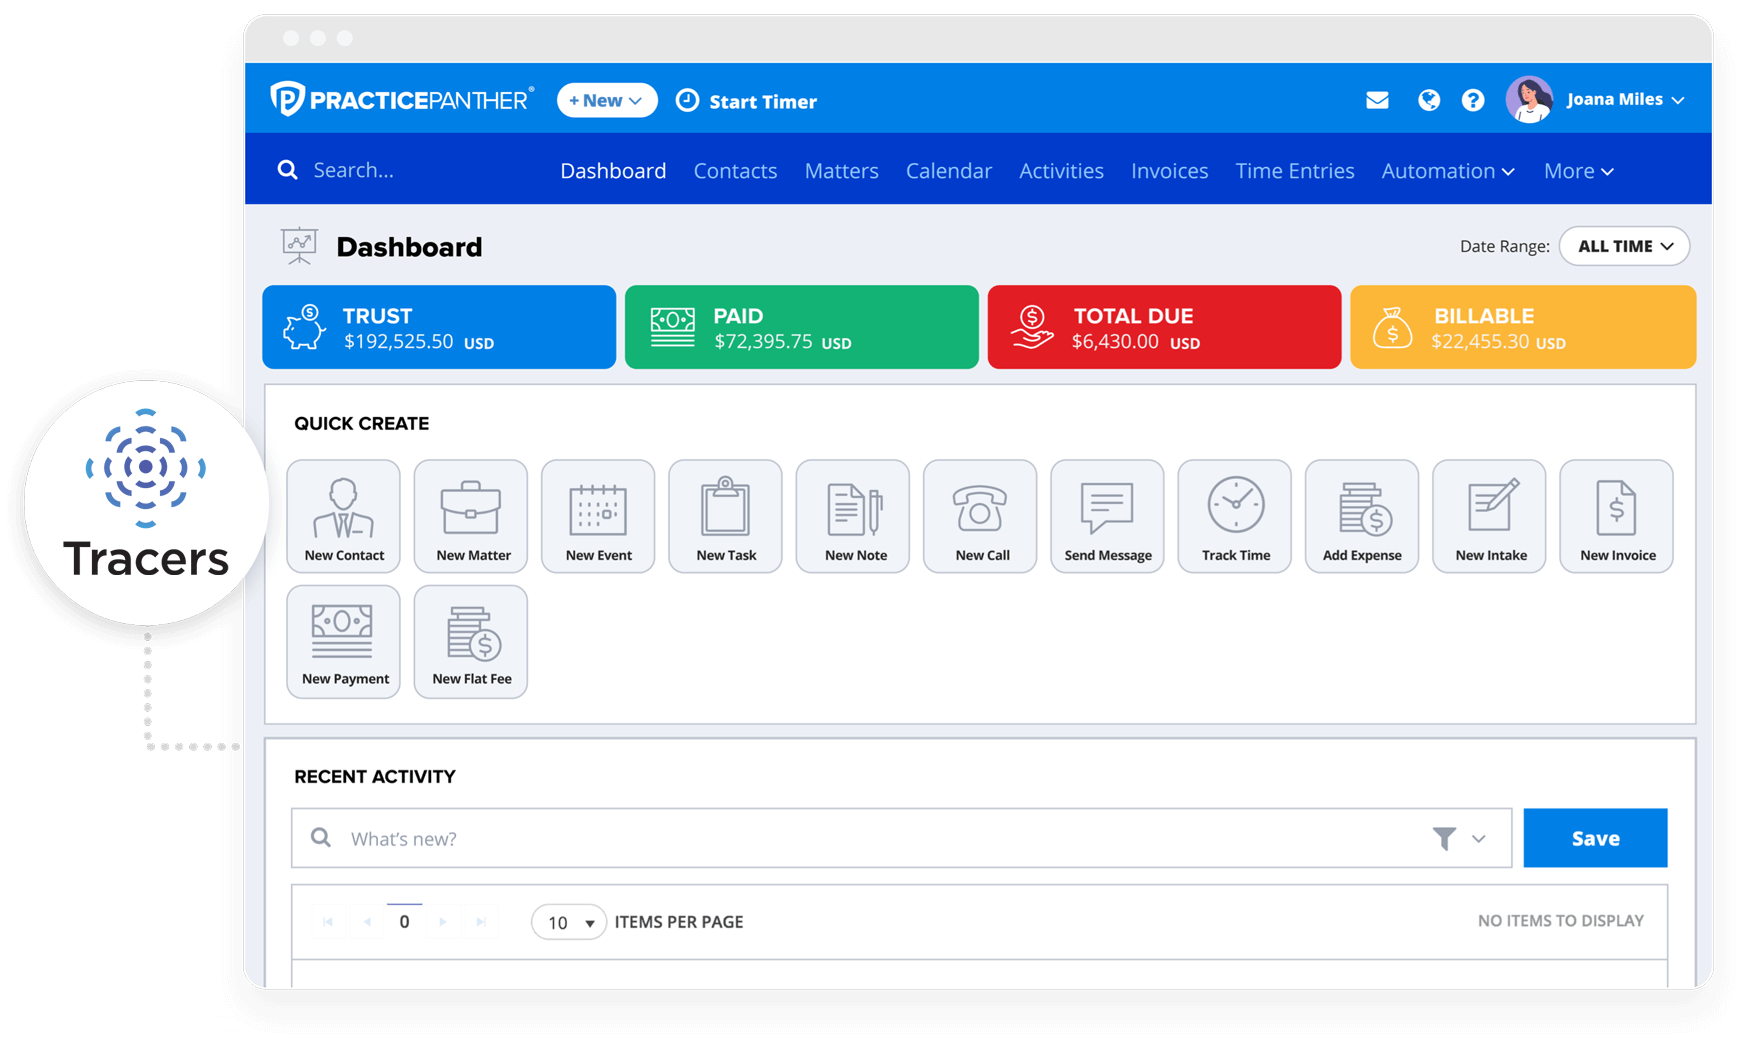
Task: Create a New Event using the calendar icon
Action: (597, 515)
